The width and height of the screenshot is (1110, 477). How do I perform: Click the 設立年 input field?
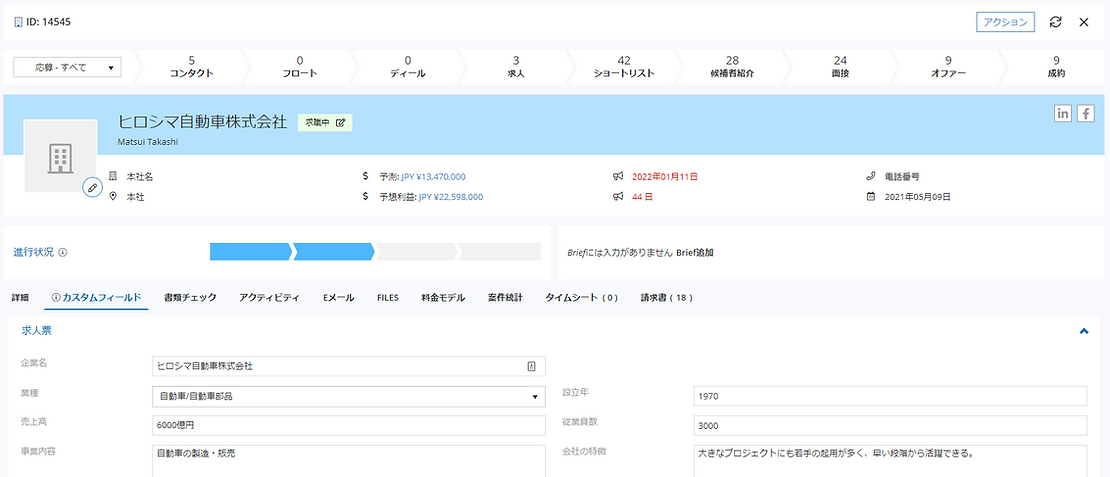(889, 396)
